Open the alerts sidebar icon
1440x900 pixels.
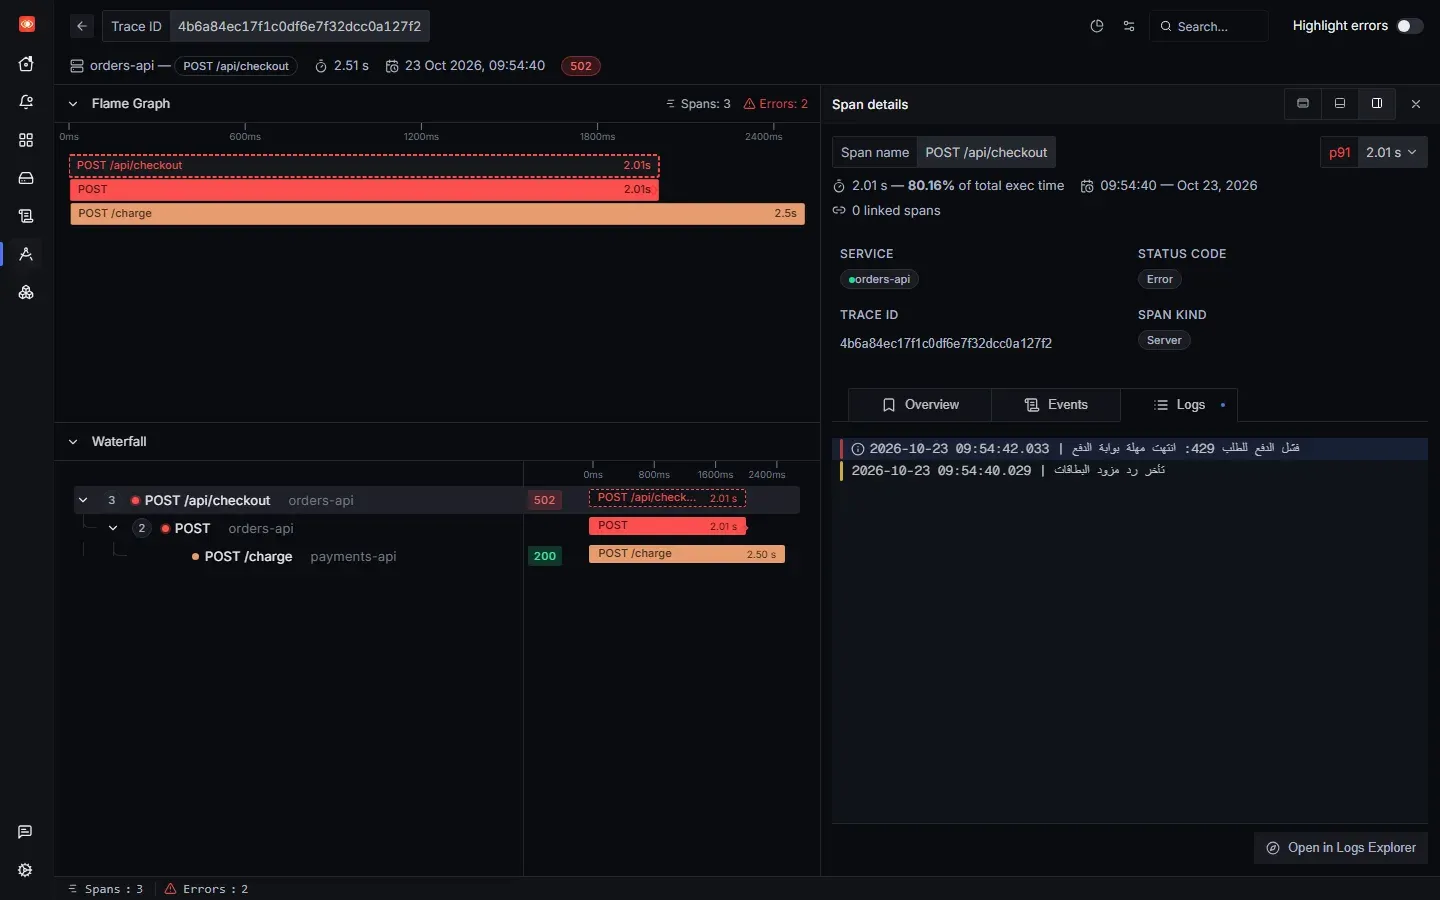pos(26,102)
